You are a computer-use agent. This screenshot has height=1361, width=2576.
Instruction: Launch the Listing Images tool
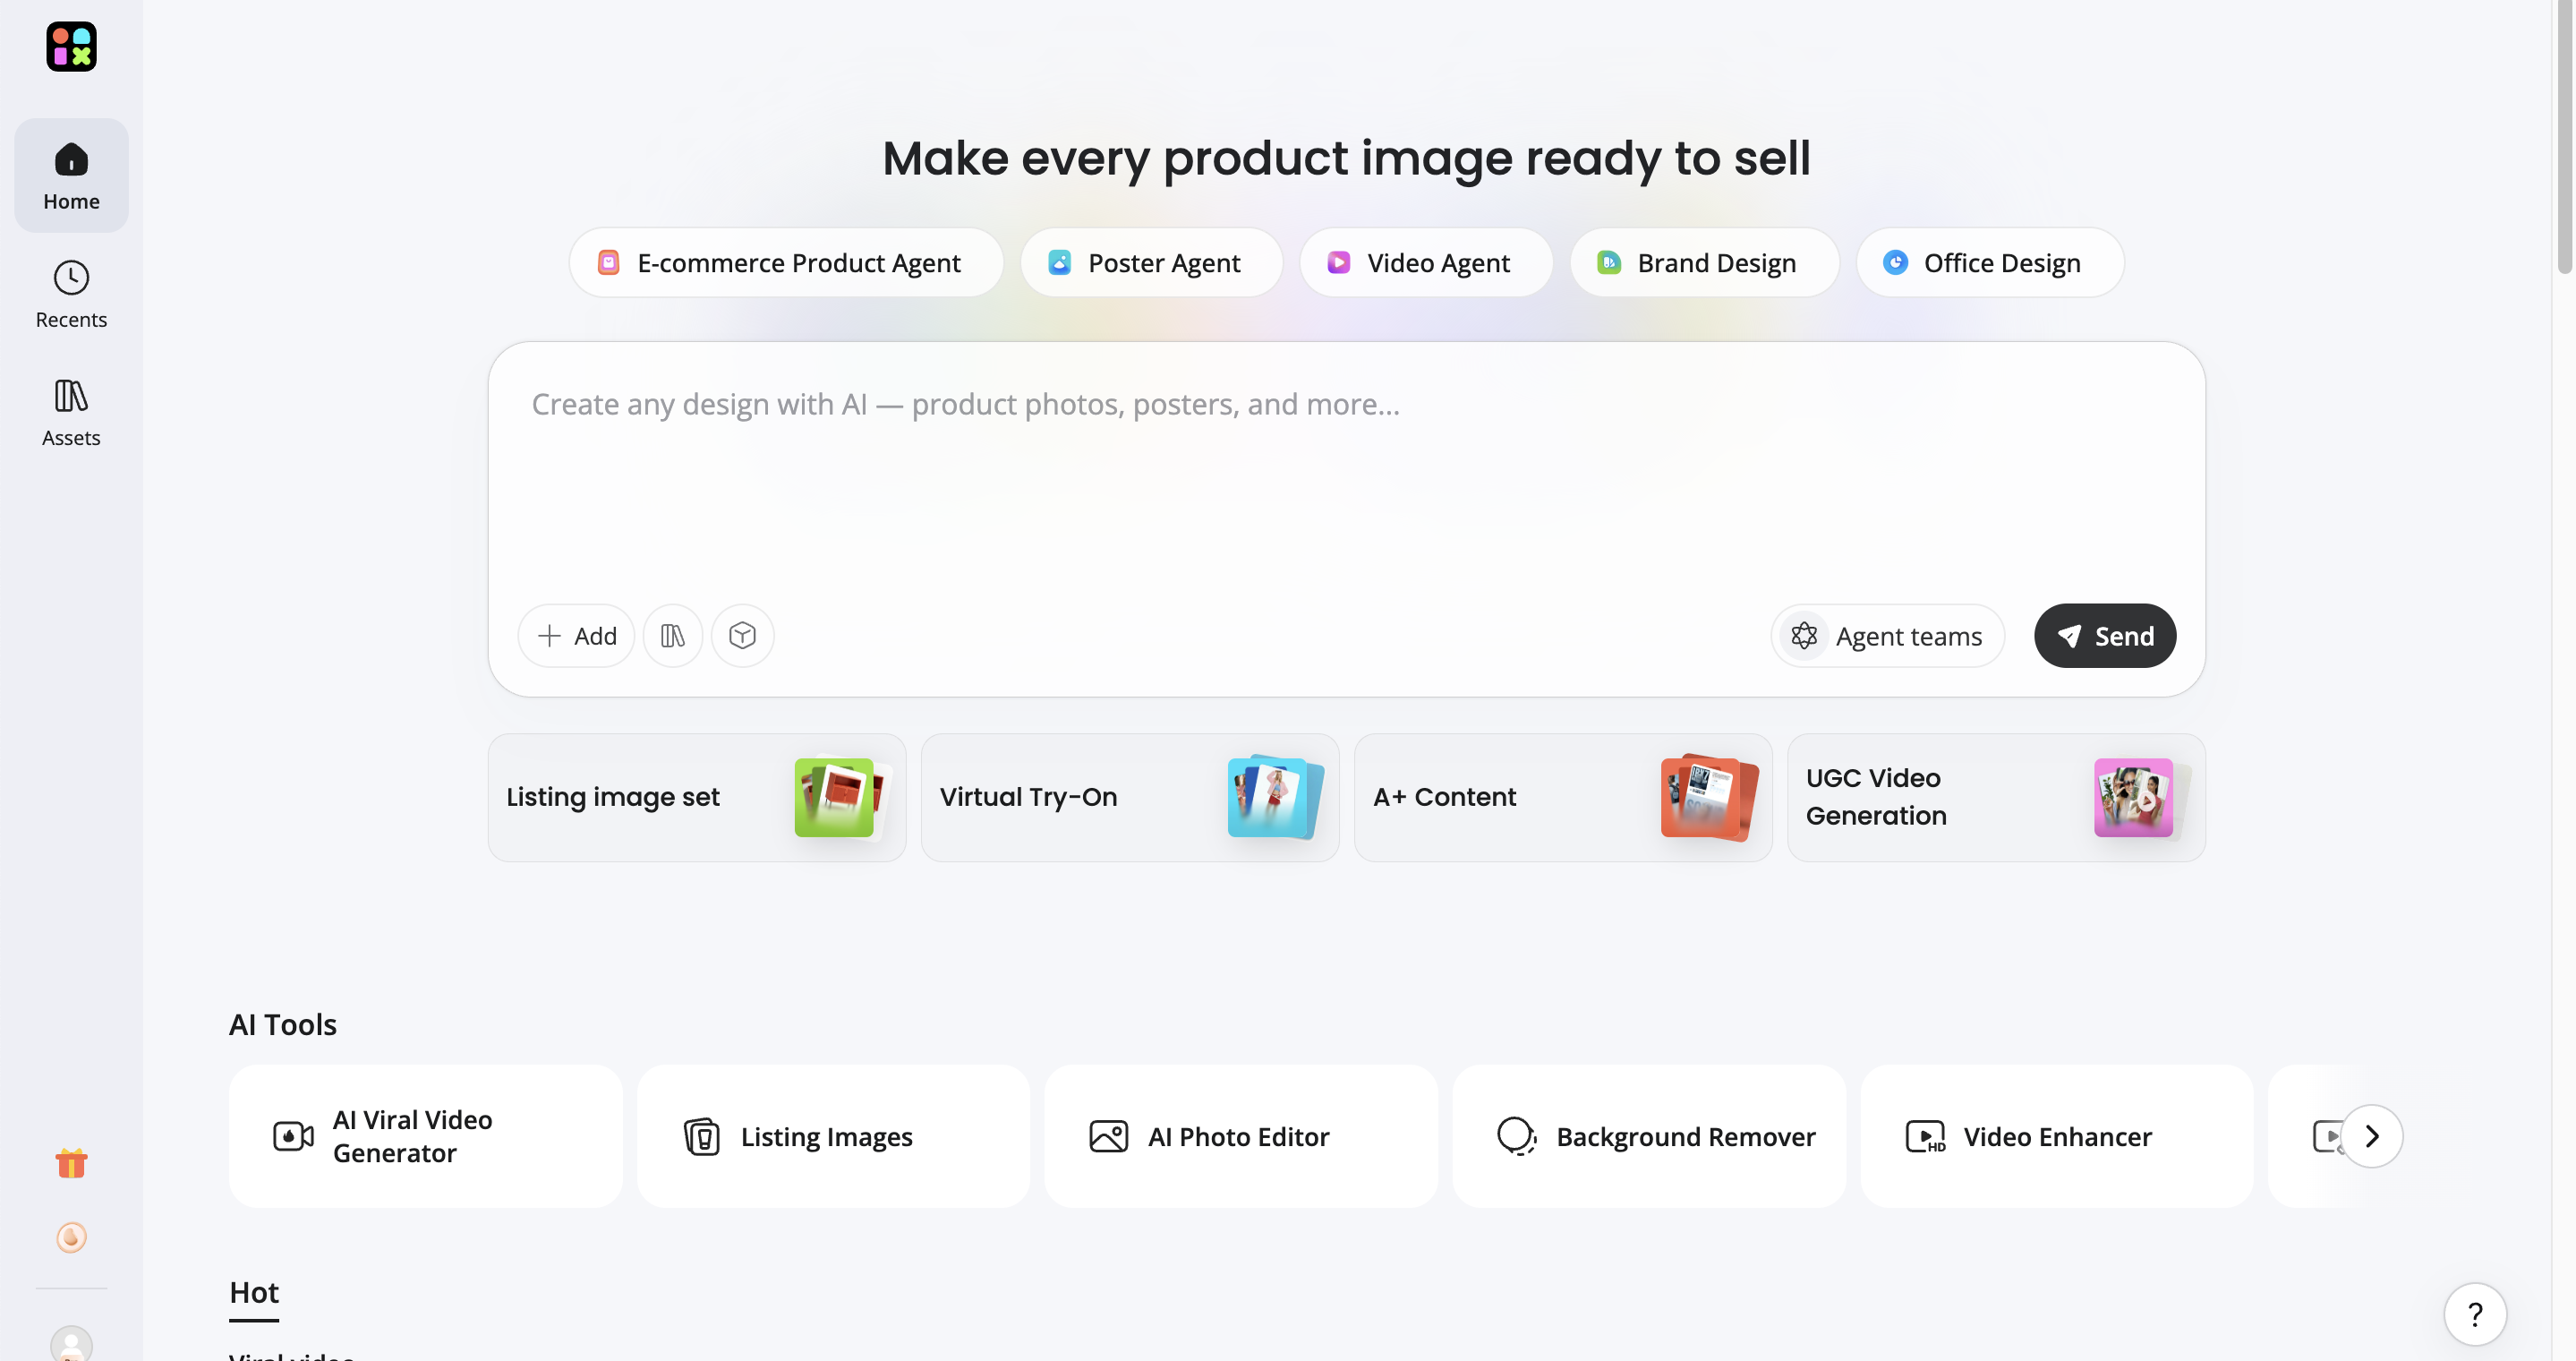834,1136
